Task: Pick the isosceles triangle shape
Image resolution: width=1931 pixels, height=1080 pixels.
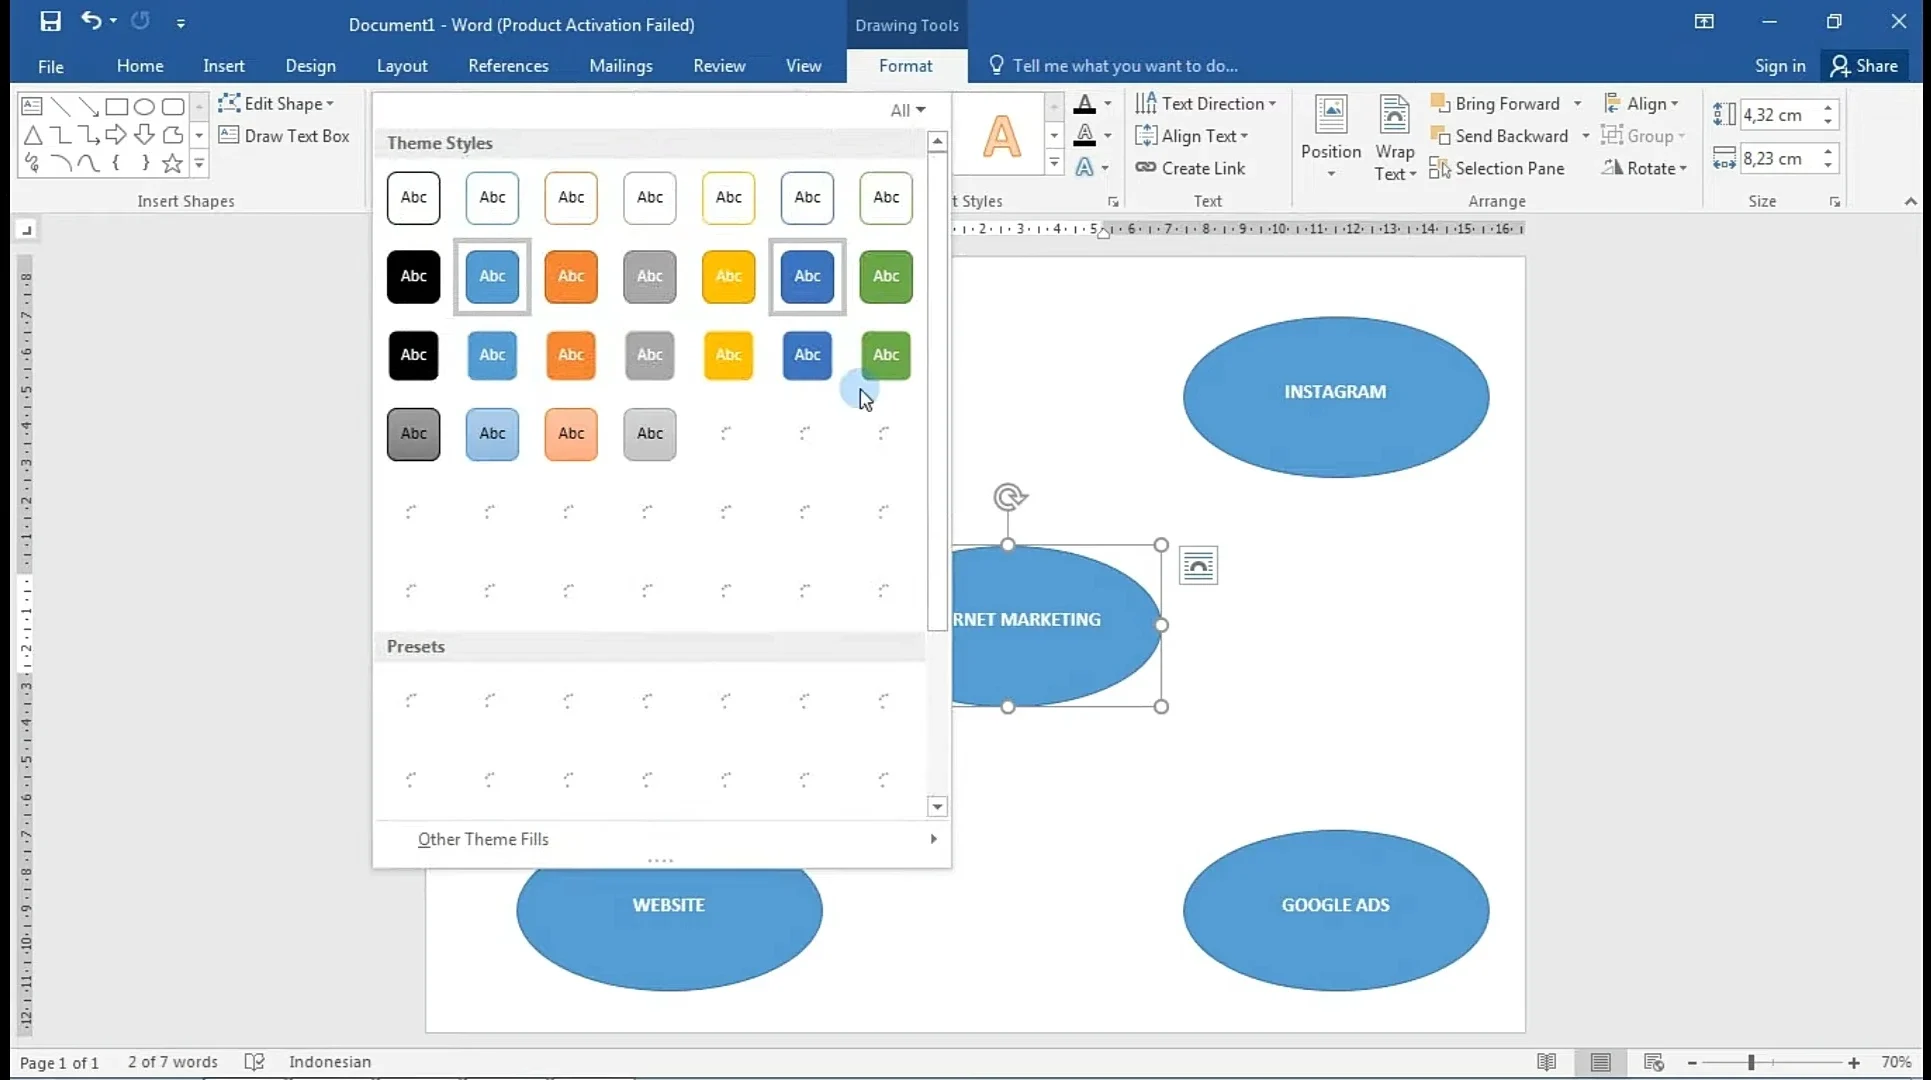Action: coord(32,135)
